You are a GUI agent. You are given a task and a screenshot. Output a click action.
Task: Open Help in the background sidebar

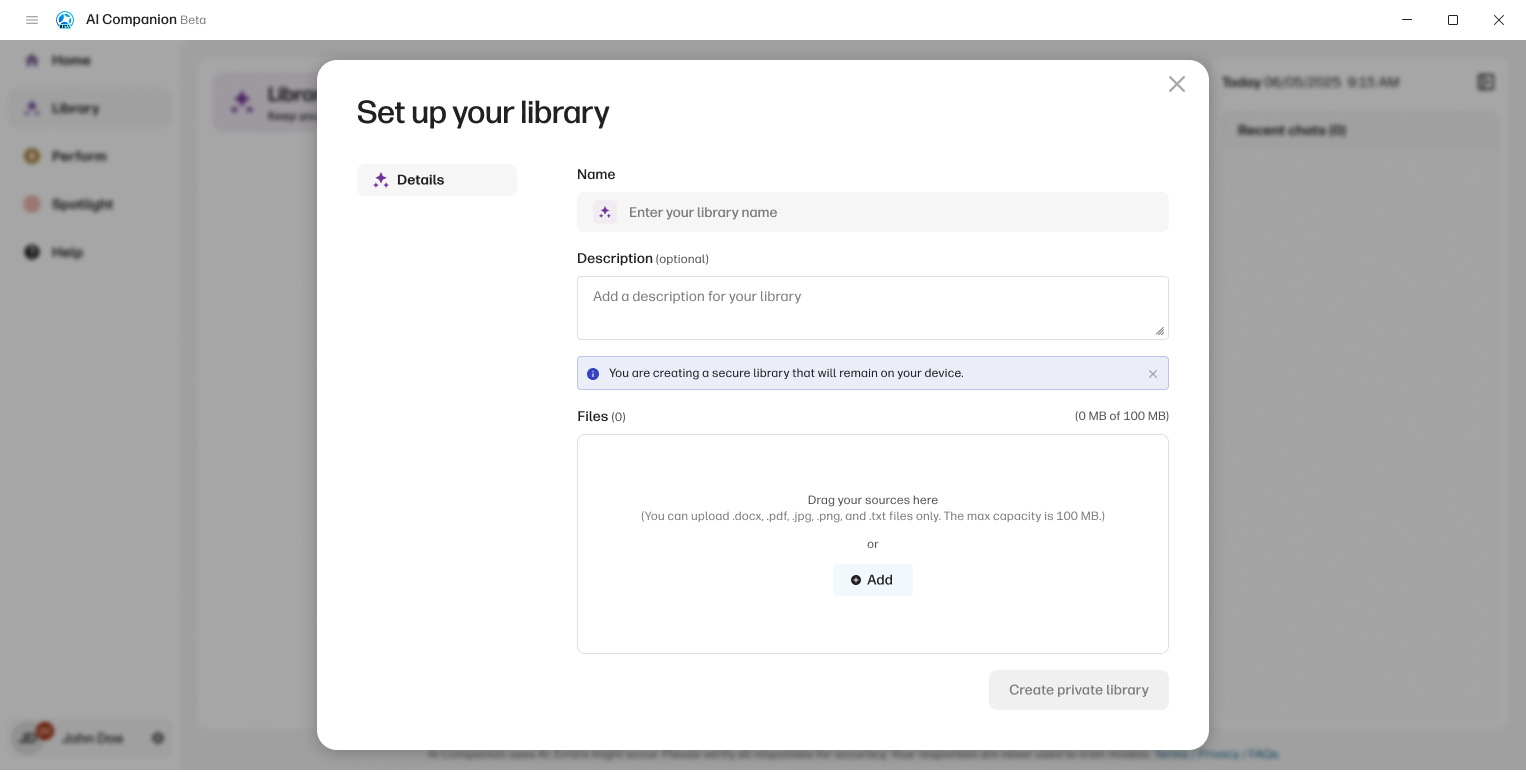(x=90, y=252)
